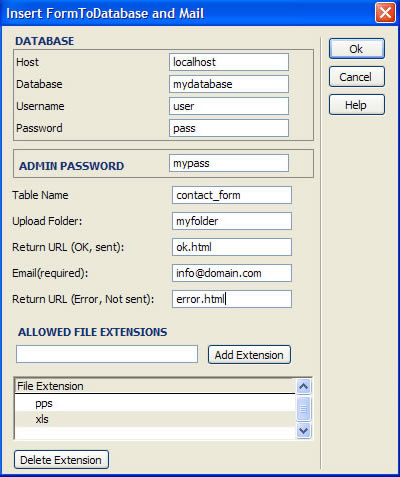Click the Upload Folder input

pyautogui.click(x=232, y=221)
